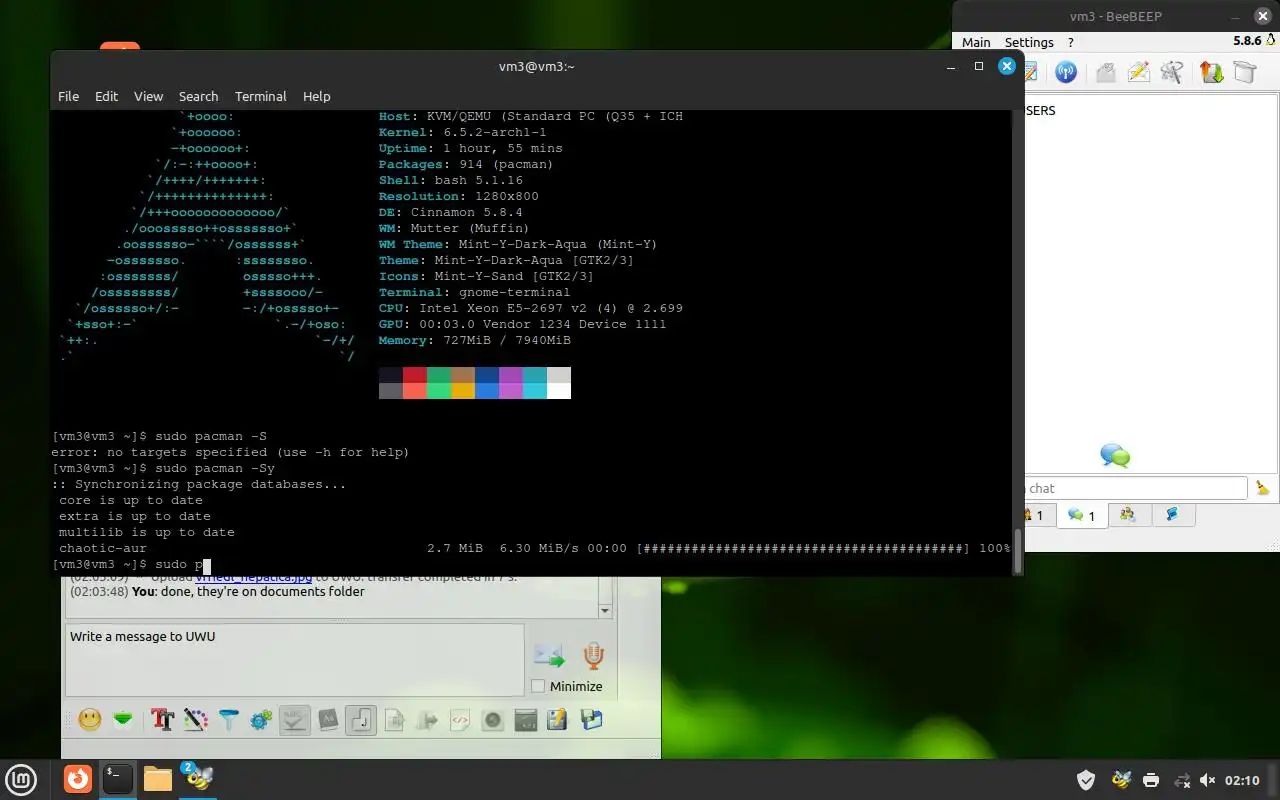
Task: Open the terminal File menu
Action: (68, 96)
